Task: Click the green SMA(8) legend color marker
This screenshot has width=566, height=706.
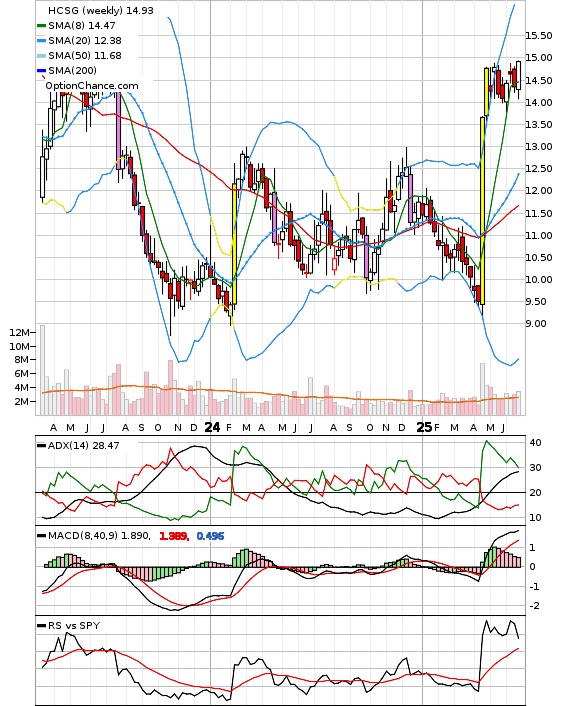Action: coord(41,26)
